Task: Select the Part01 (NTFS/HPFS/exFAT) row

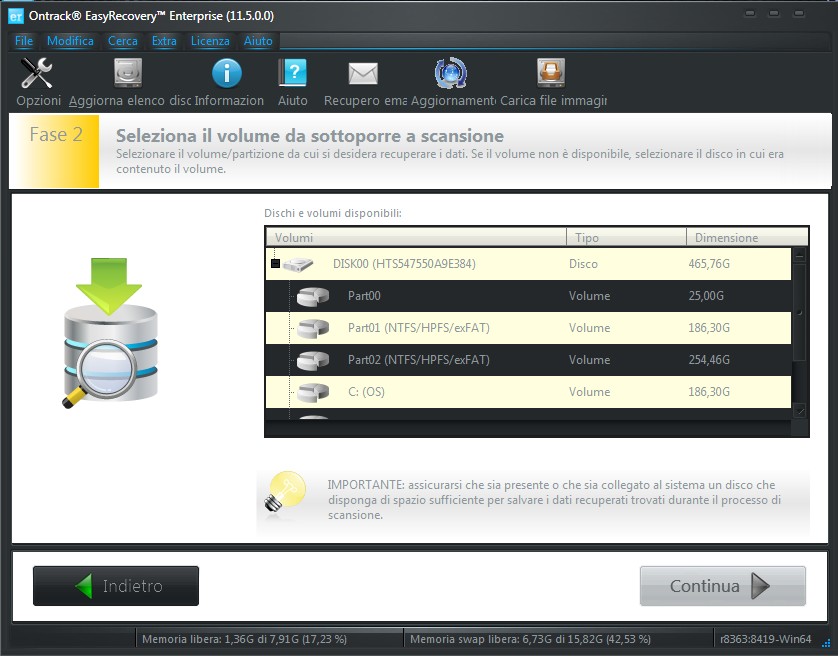Action: (x=528, y=328)
